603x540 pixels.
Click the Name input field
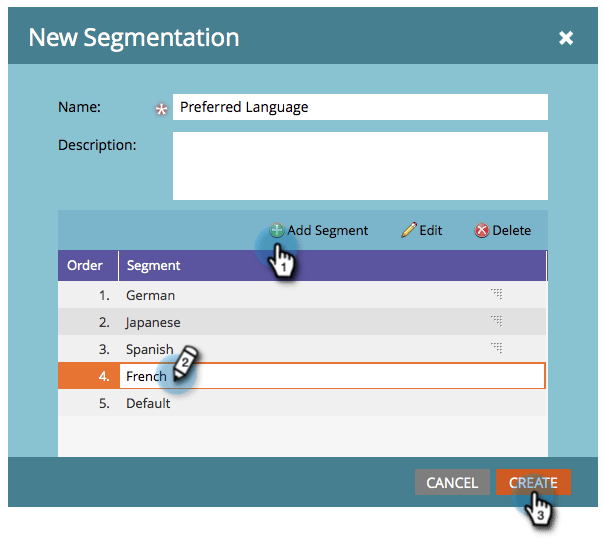click(360, 107)
